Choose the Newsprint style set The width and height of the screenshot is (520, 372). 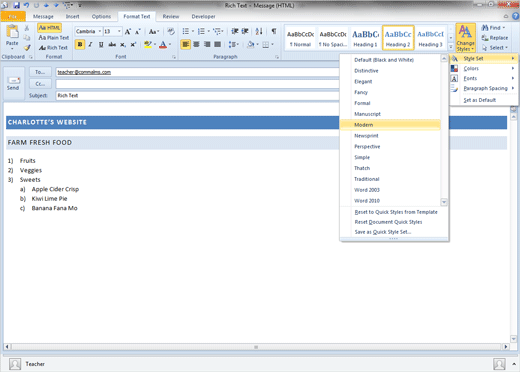[x=390, y=136]
